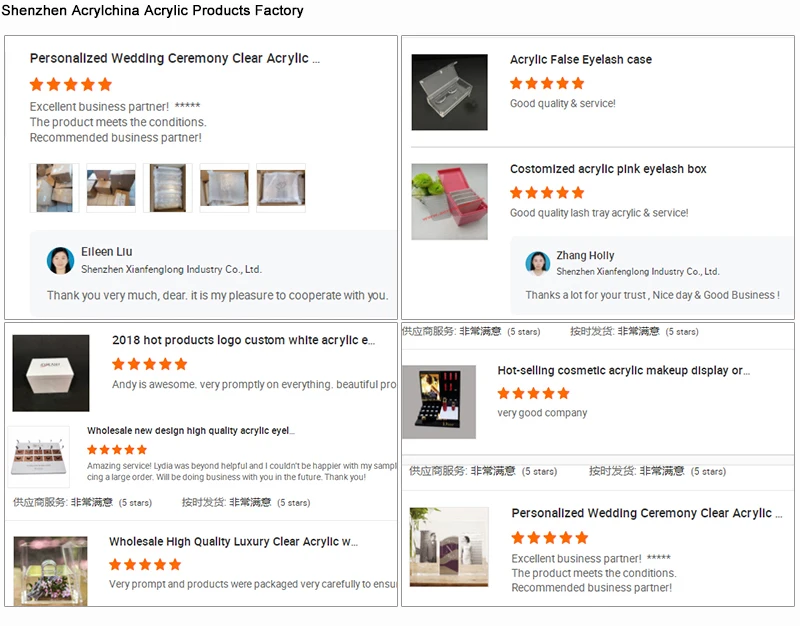Open "Hot-selling cosmetic acrylic makeup display" link
The height and width of the screenshot is (626, 800).
623,370
